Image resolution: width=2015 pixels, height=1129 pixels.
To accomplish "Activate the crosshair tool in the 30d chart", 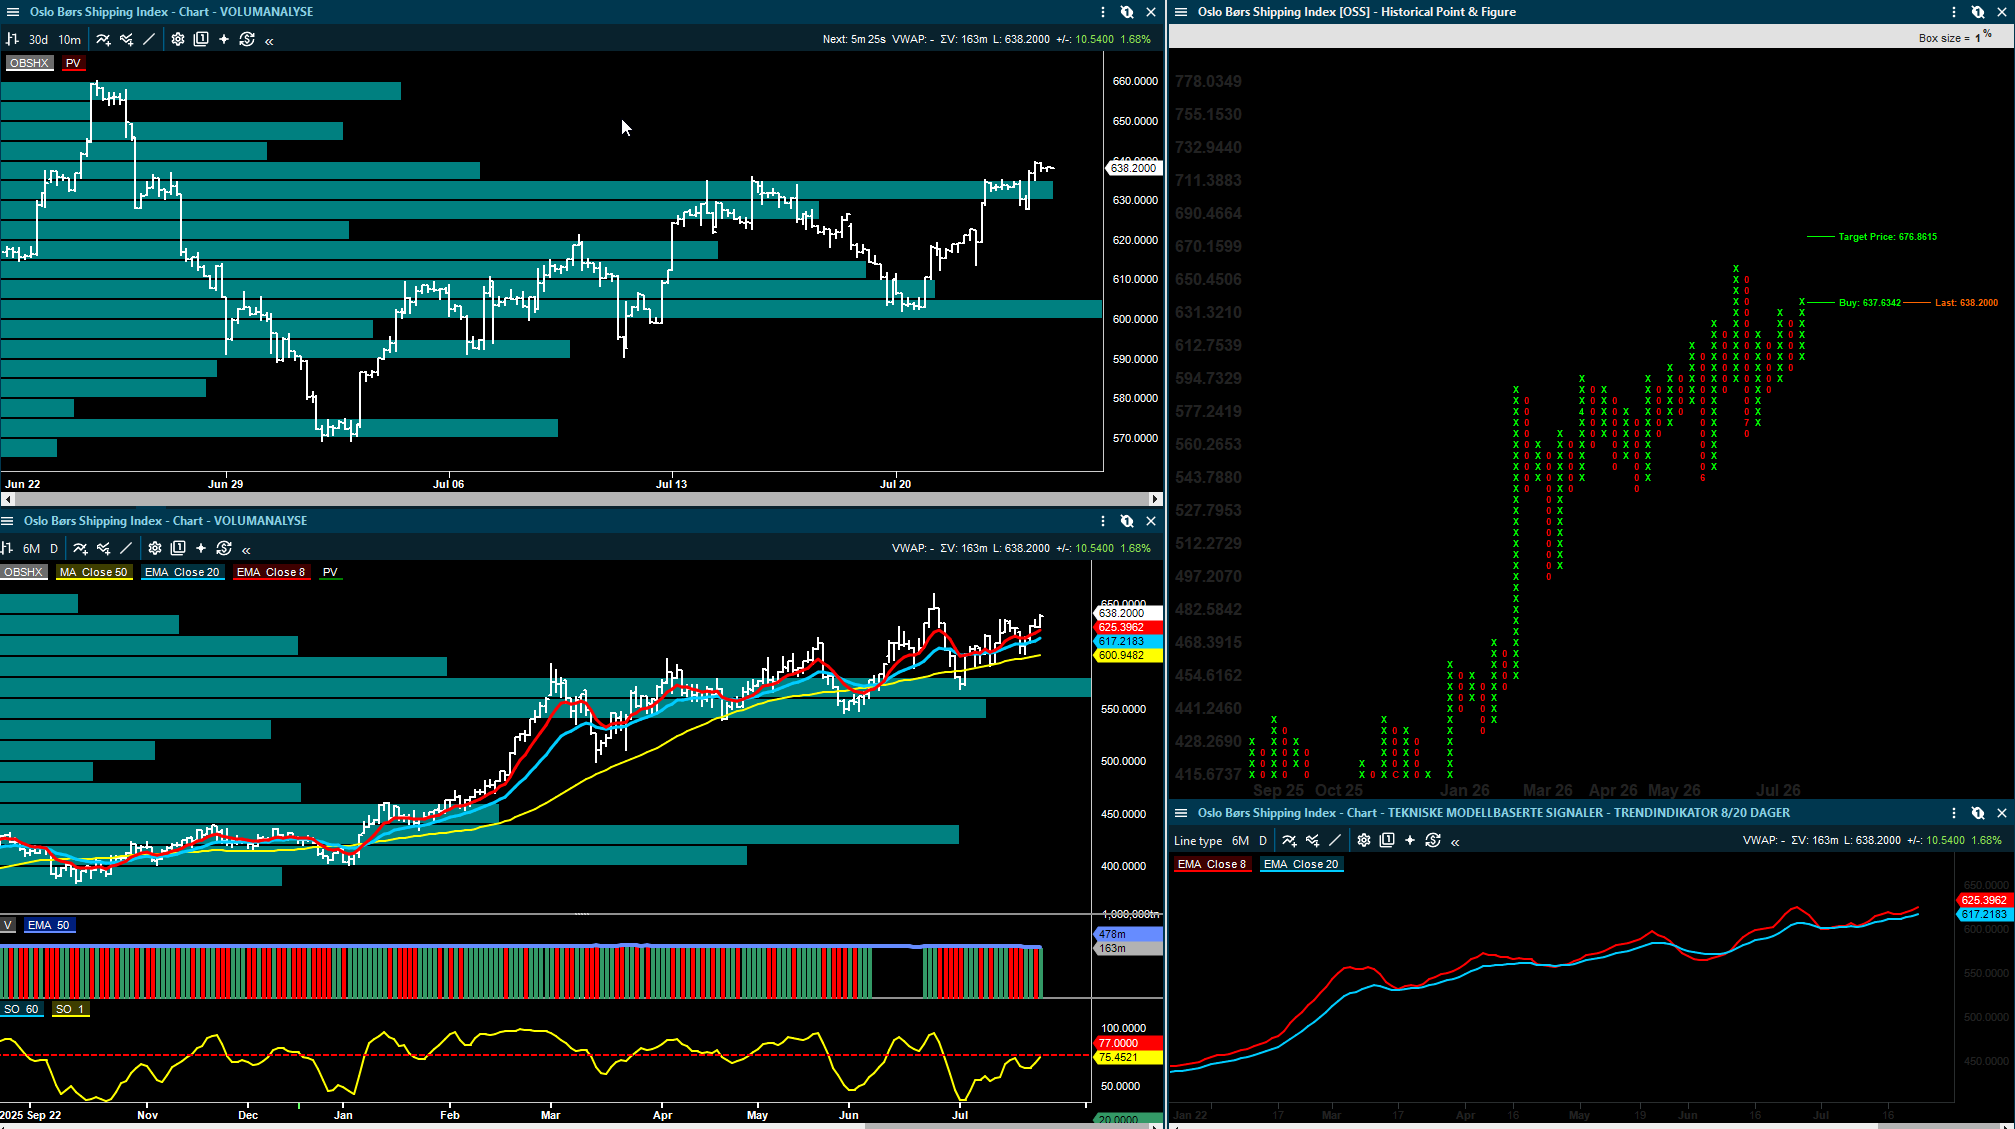I will click(224, 39).
